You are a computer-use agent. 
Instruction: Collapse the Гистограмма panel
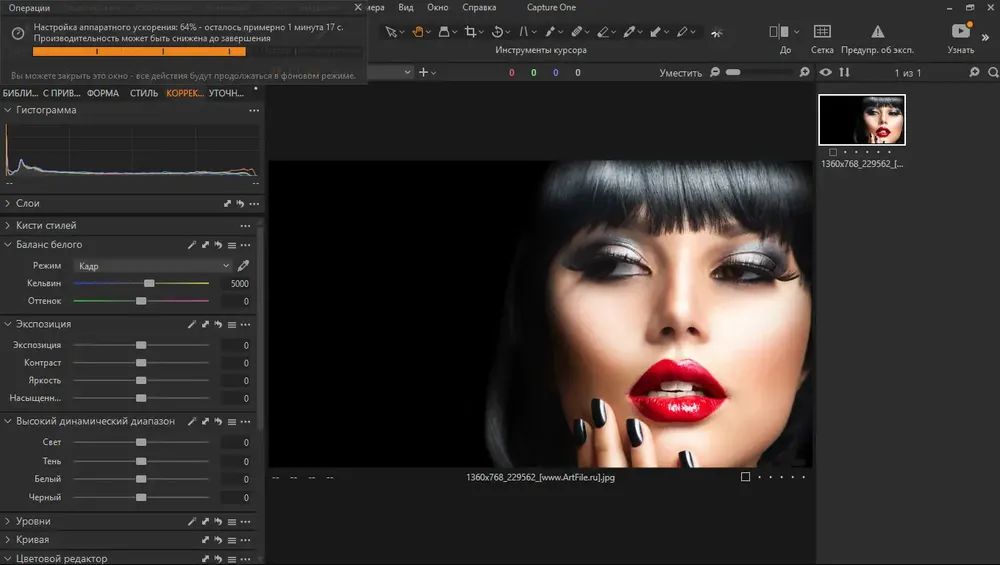[x=8, y=110]
